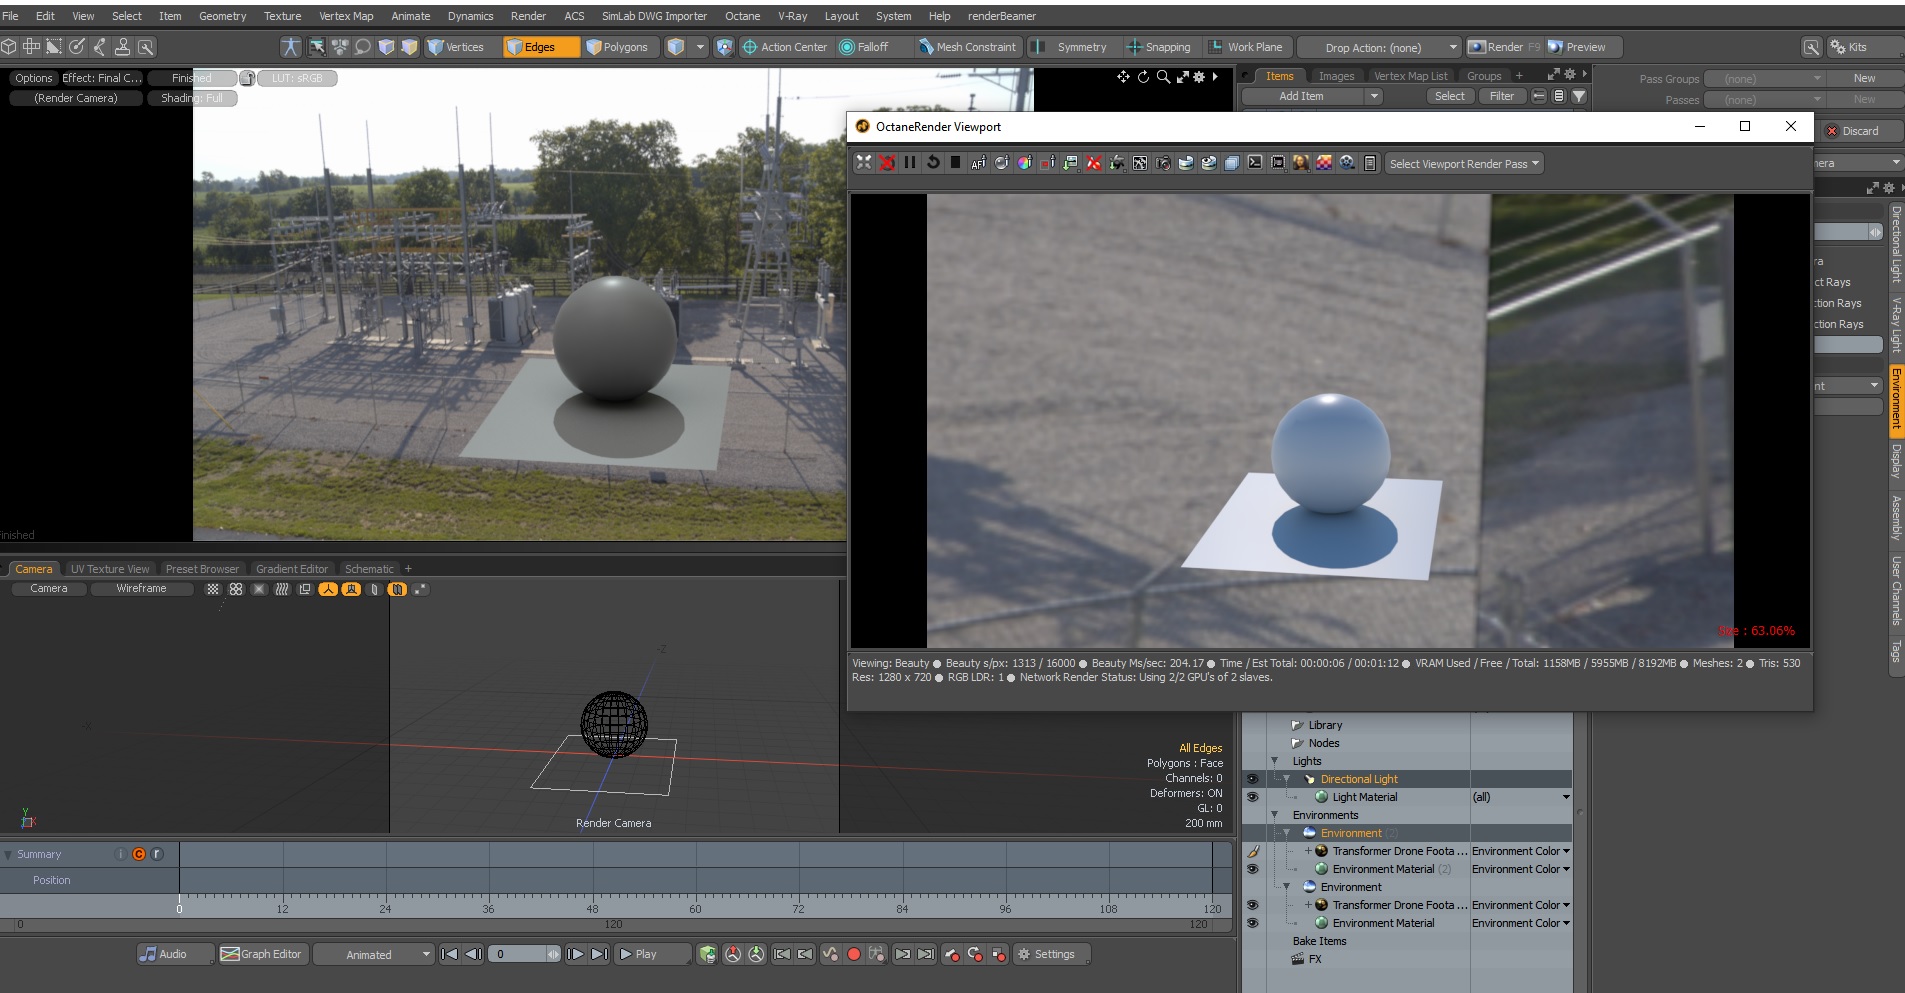The width and height of the screenshot is (1905, 993).
Task: Click the film reel icon in Octane toolbar
Action: point(1347,163)
